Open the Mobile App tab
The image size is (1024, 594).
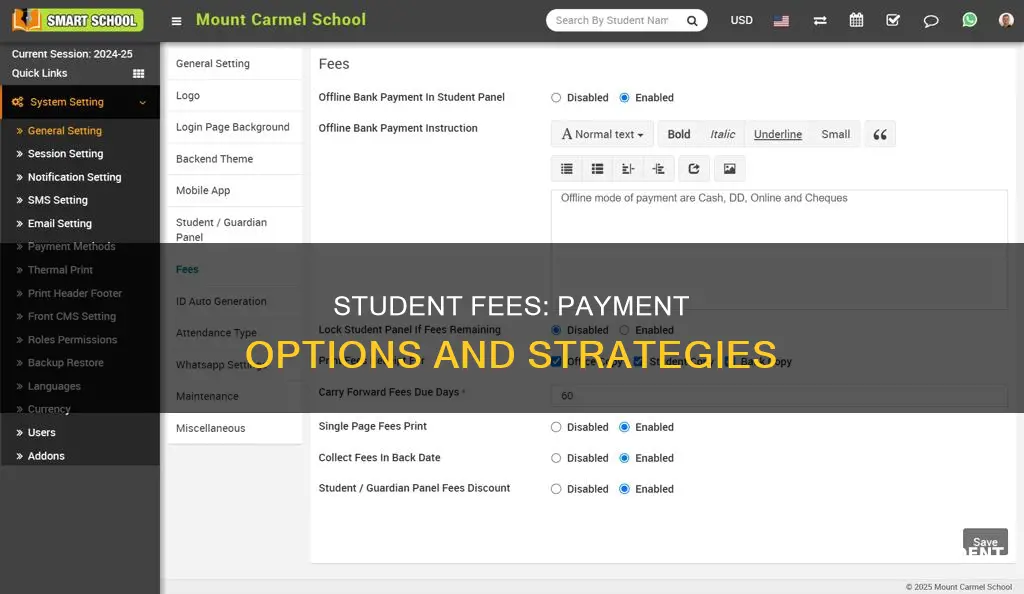point(234,191)
